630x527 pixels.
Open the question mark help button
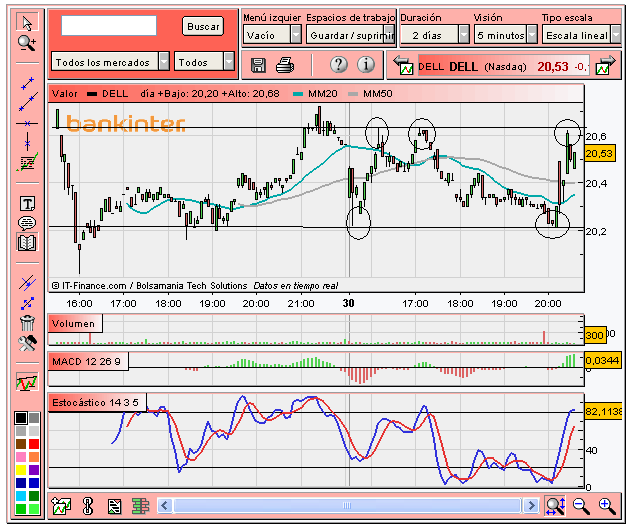click(339, 65)
